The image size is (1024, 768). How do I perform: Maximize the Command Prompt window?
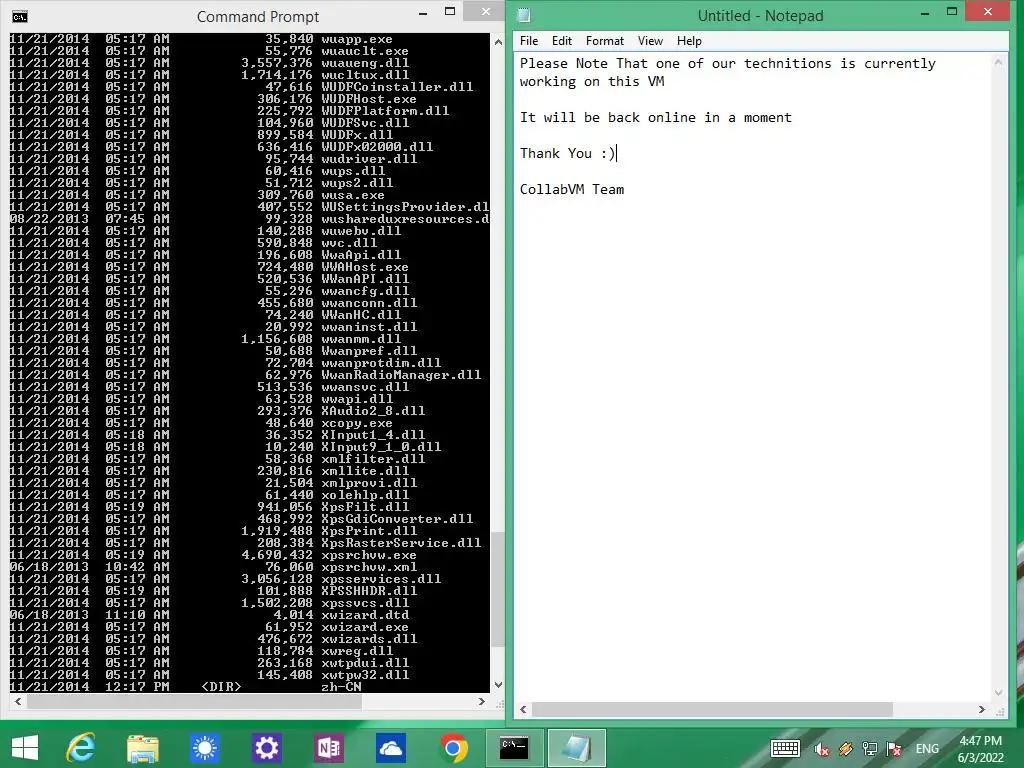pos(450,12)
